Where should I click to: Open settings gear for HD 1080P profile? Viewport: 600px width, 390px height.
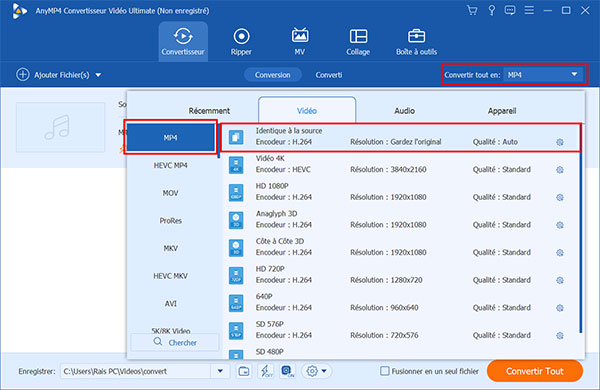(560, 197)
